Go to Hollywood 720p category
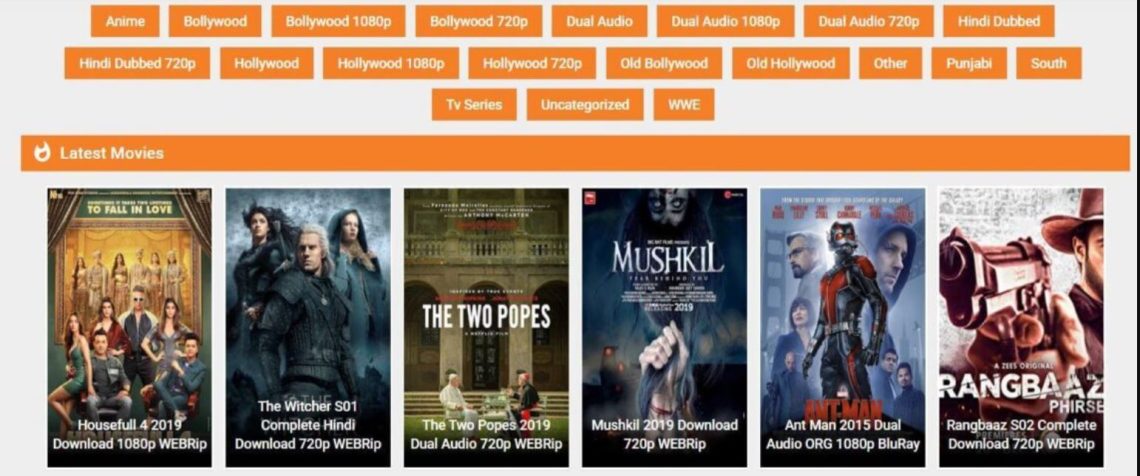This screenshot has width=1140, height=476. 532,63
